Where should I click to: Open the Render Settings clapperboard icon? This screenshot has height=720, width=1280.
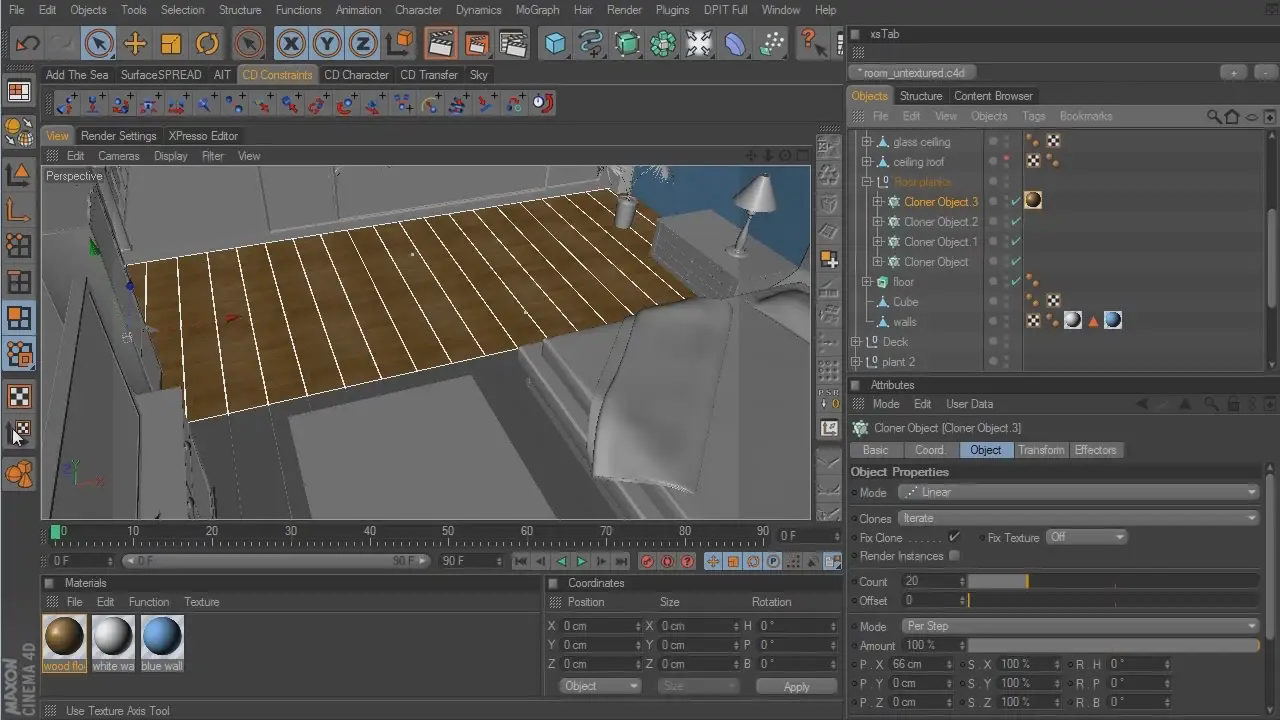(513, 43)
